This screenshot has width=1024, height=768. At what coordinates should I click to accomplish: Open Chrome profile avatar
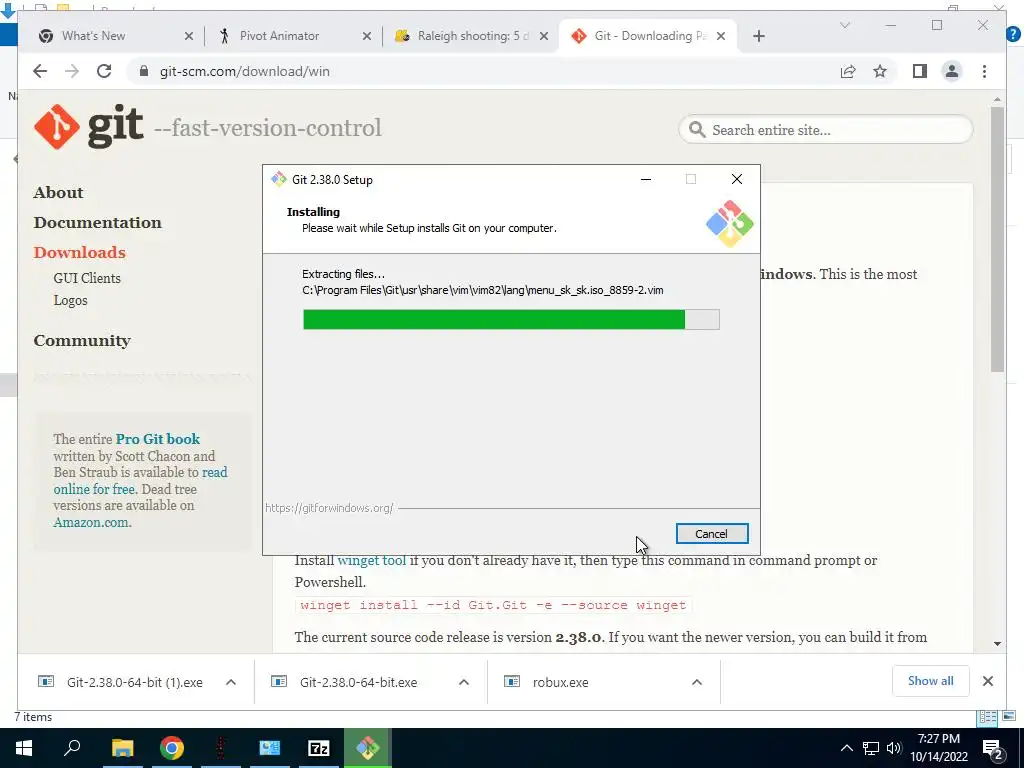point(952,71)
